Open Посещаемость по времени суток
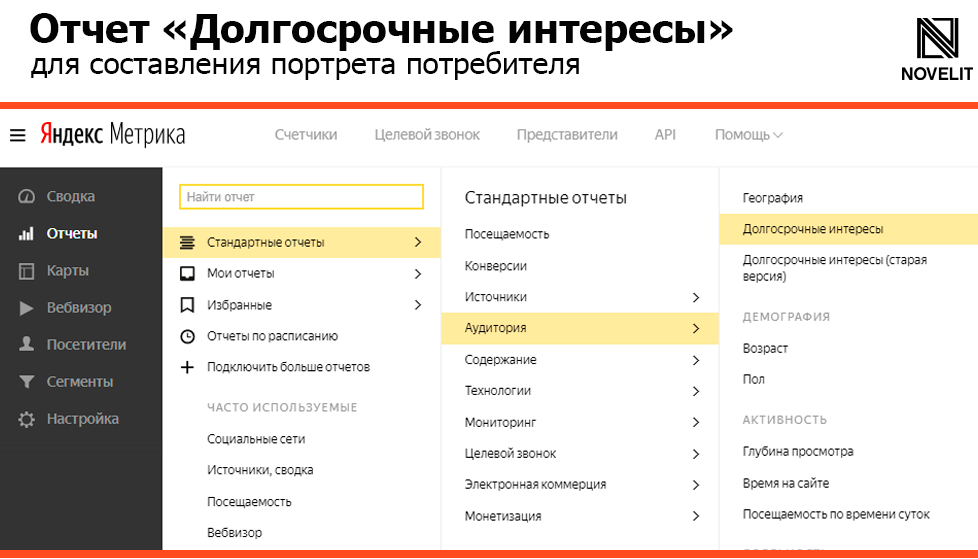This screenshot has height=559, width=978. [836, 515]
